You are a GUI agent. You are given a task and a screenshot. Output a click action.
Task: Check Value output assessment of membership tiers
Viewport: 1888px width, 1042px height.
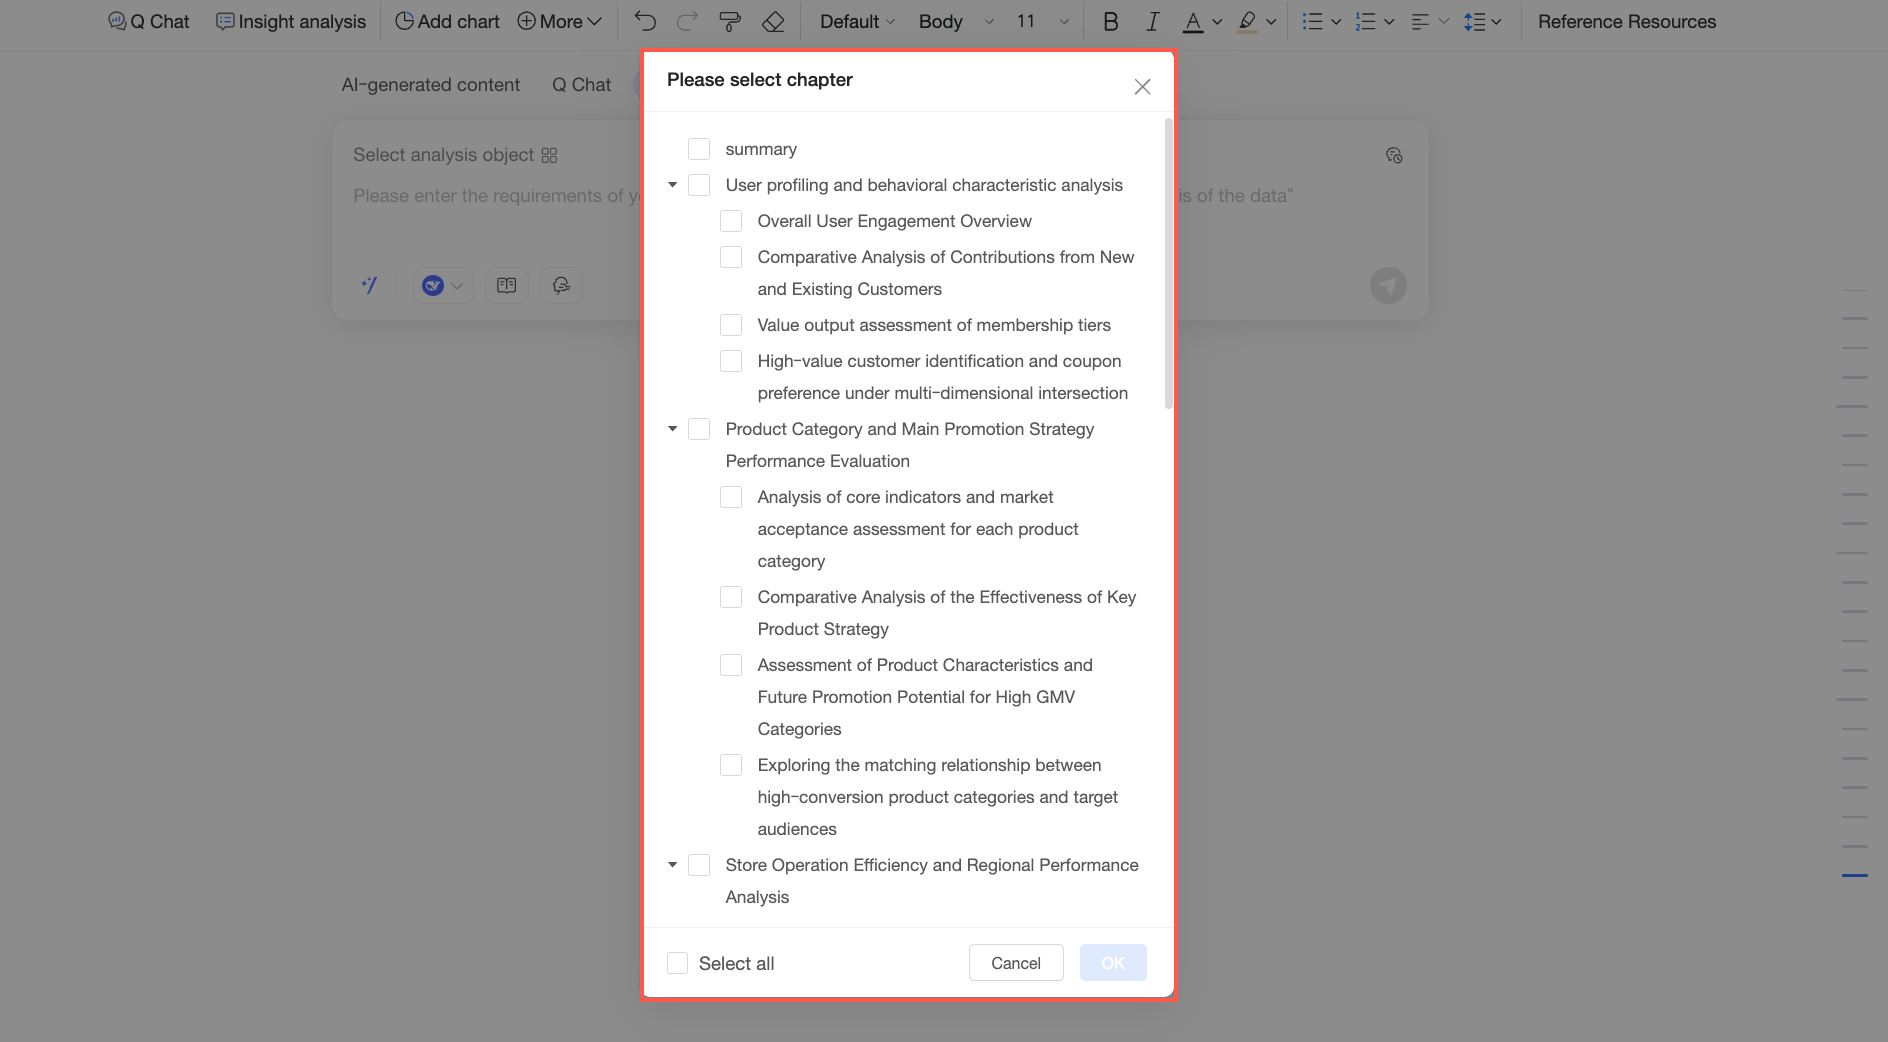tap(731, 325)
